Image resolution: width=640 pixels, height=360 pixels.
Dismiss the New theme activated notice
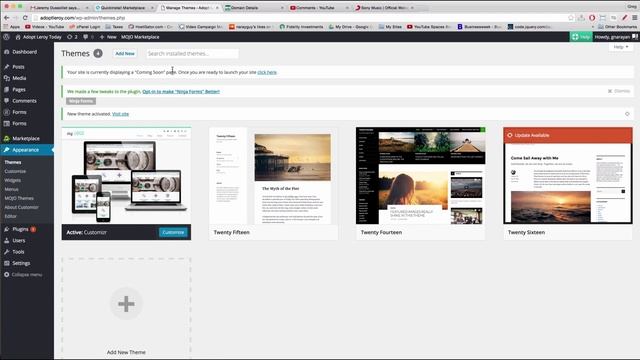pyautogui.click(x=627, y=114)
